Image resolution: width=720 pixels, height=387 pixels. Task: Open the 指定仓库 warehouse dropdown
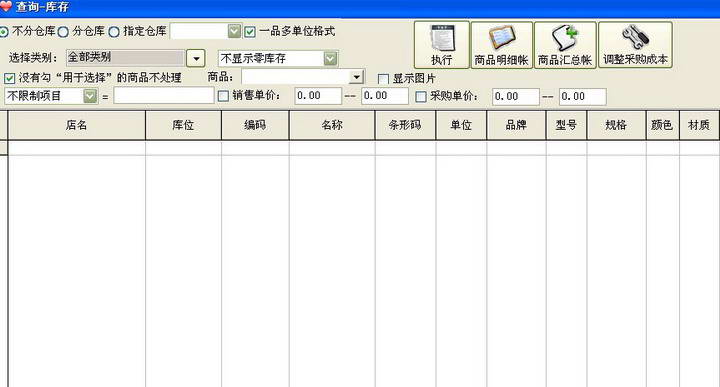point(235,31)
